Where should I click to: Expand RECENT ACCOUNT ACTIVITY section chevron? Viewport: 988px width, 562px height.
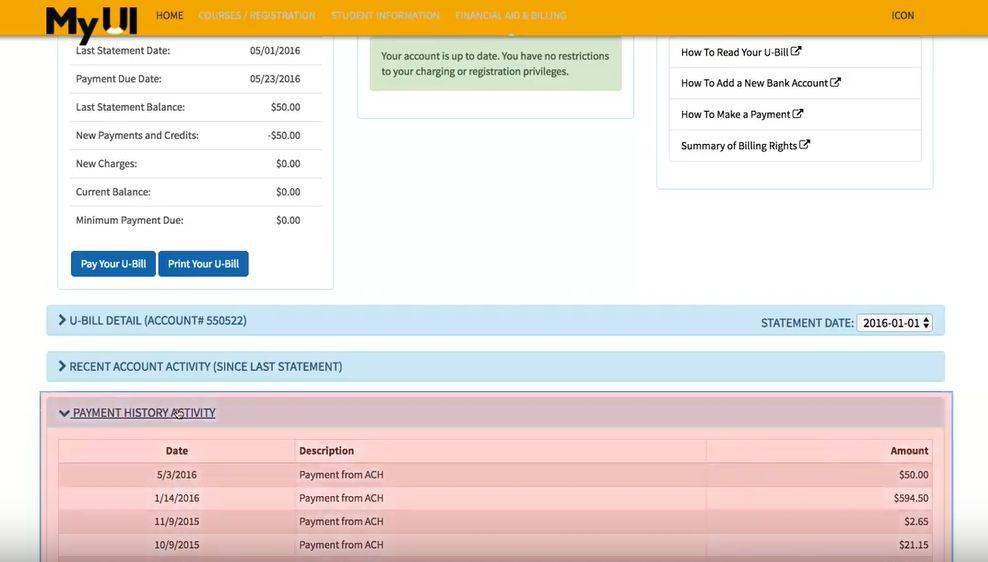tap(62, 366)
